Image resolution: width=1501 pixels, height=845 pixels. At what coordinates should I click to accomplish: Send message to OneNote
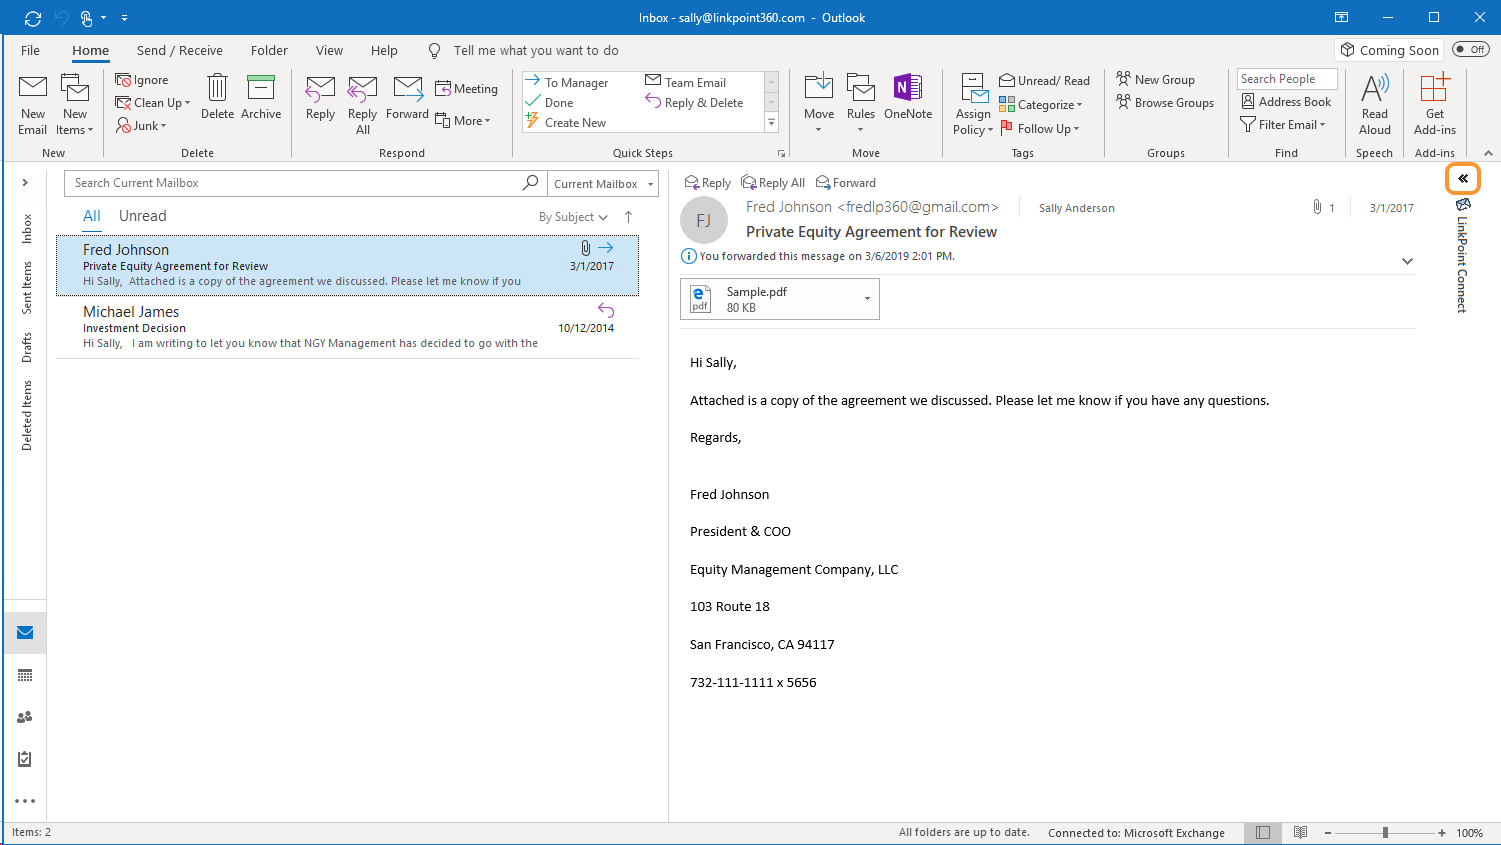coord(908,98)
